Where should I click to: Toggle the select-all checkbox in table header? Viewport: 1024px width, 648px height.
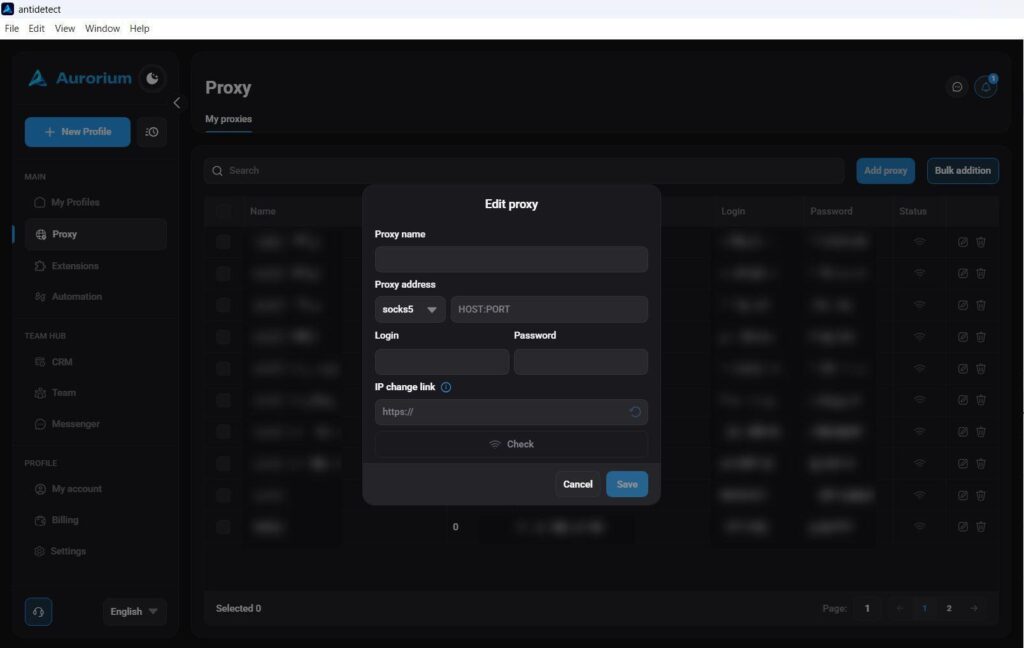click(x=223, y=211)
